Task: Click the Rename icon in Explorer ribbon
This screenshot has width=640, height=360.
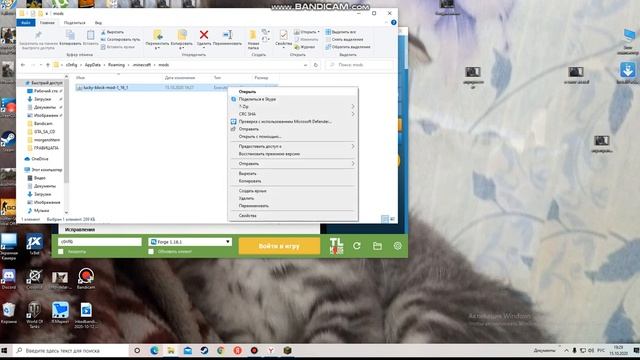Action: [227, 35]
